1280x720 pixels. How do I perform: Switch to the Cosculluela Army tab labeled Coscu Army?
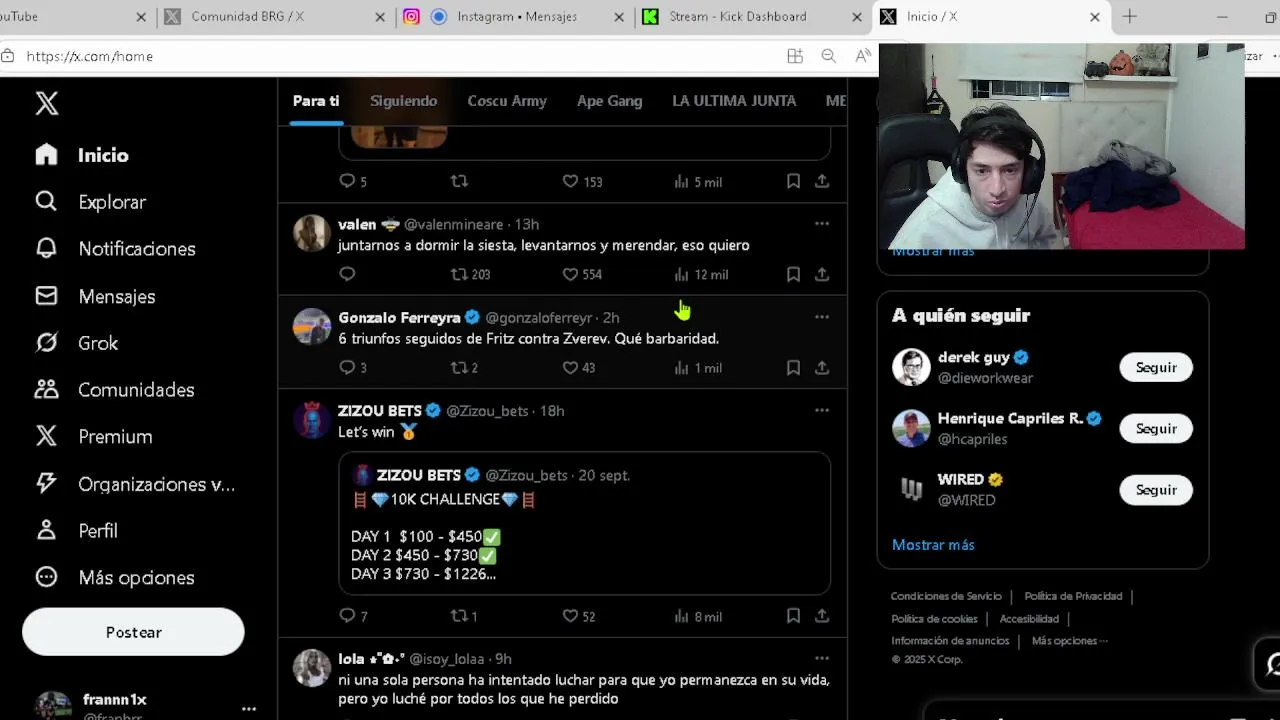click(507, 101)
